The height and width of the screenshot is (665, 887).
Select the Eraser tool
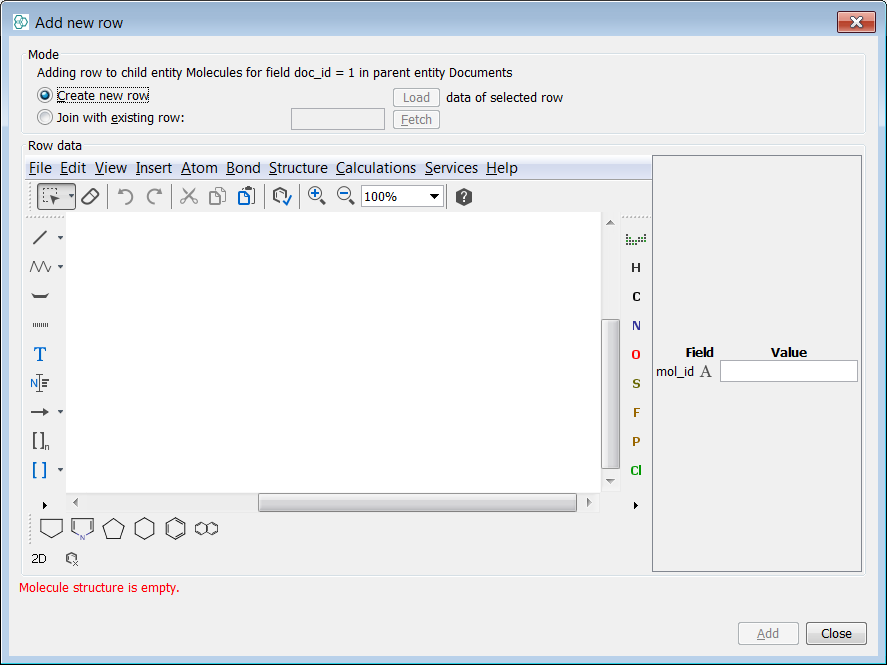point(89,196)
